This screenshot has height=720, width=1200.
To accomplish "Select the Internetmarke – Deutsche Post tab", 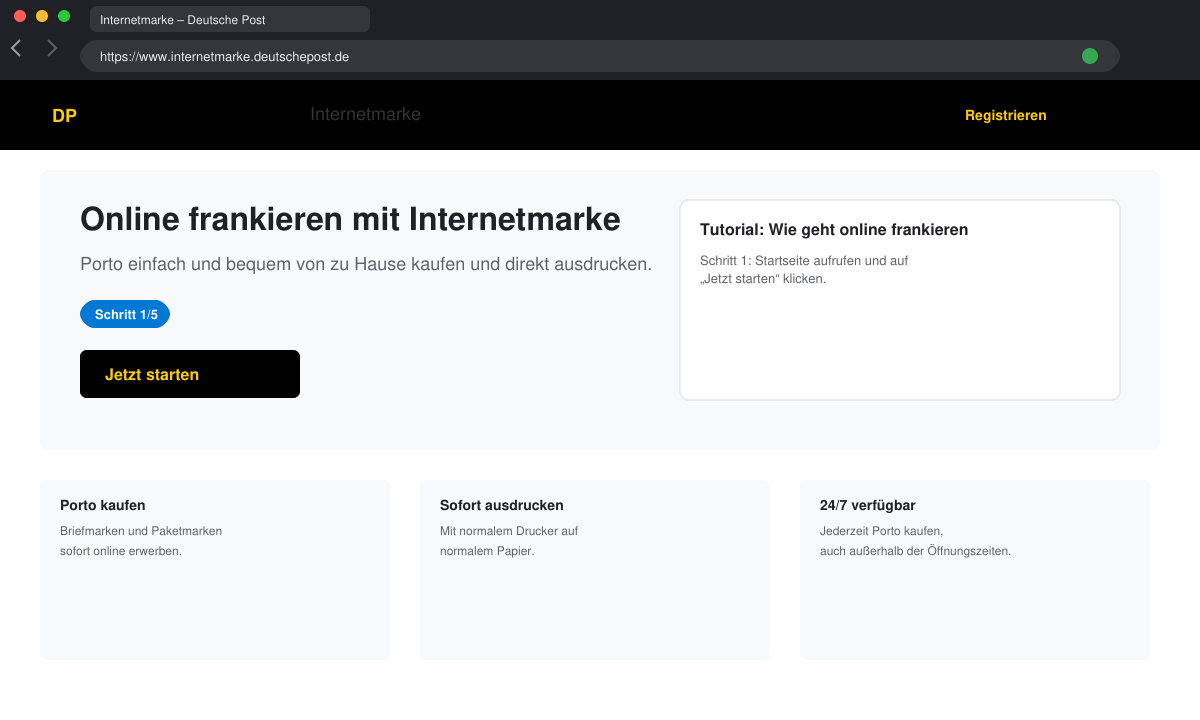I will (230, 19).
